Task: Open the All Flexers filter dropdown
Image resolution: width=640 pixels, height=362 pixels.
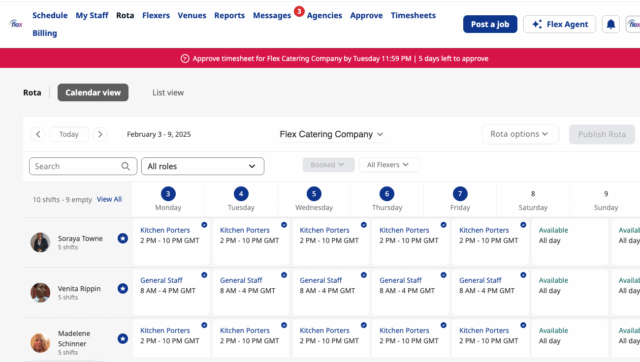Action: point(389,165)
